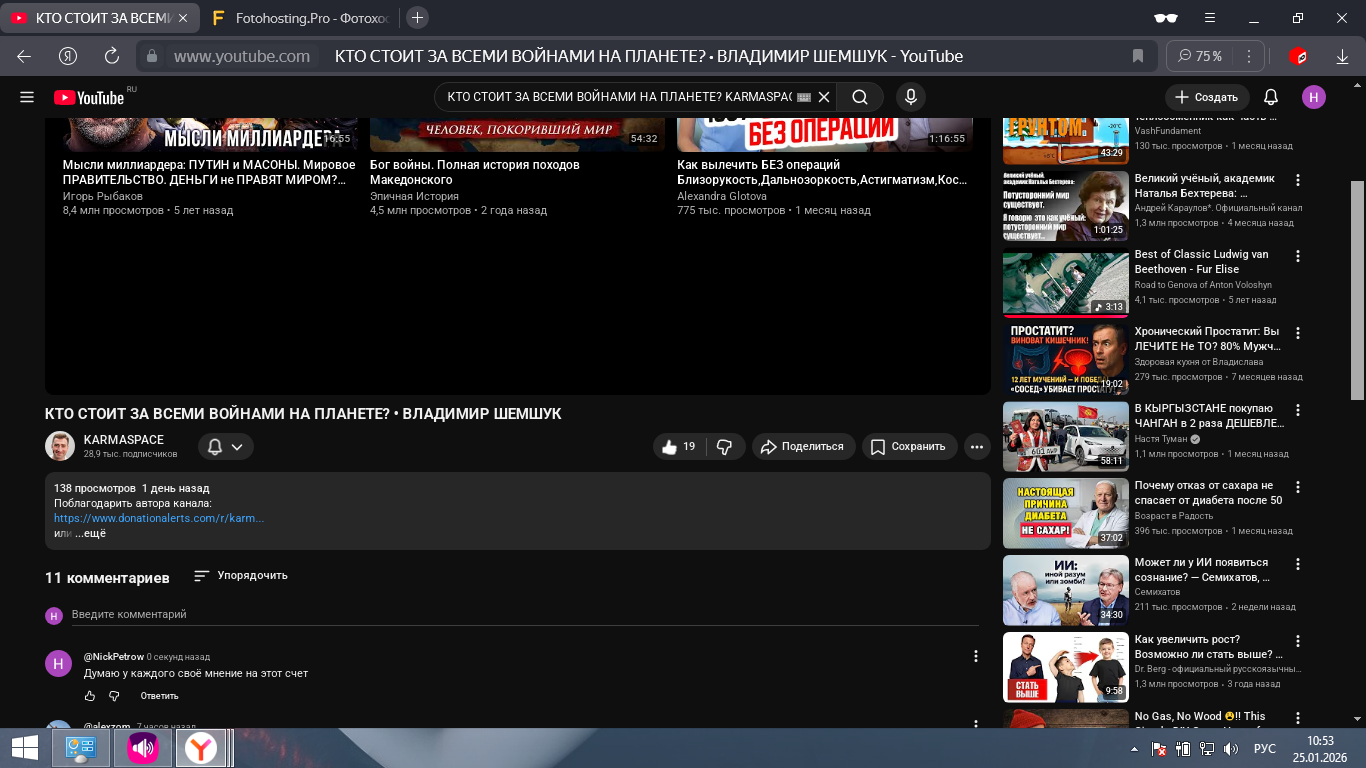Clear the YouTube search query
This screenshot has height=768, width=1366.
point(824,97)
